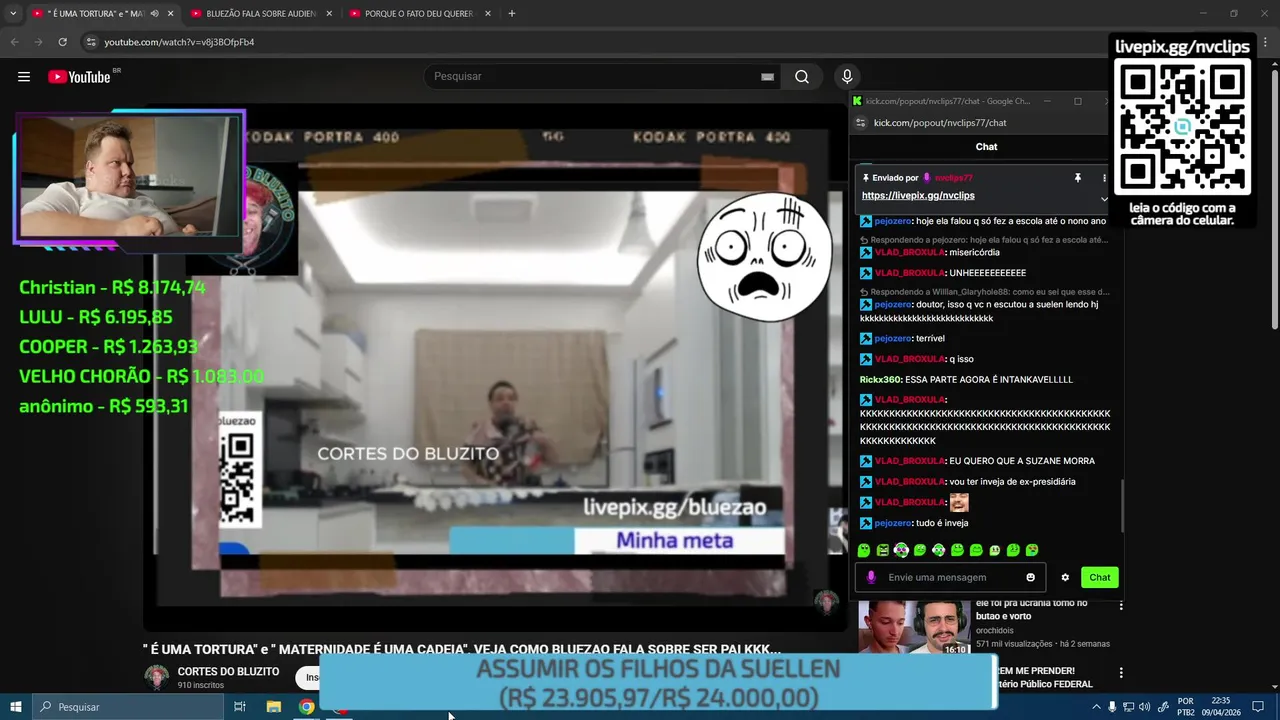This screenshot has height=720, width=1280.
Task: Open File Explorer from the taskbar
Action: (273, 707)
